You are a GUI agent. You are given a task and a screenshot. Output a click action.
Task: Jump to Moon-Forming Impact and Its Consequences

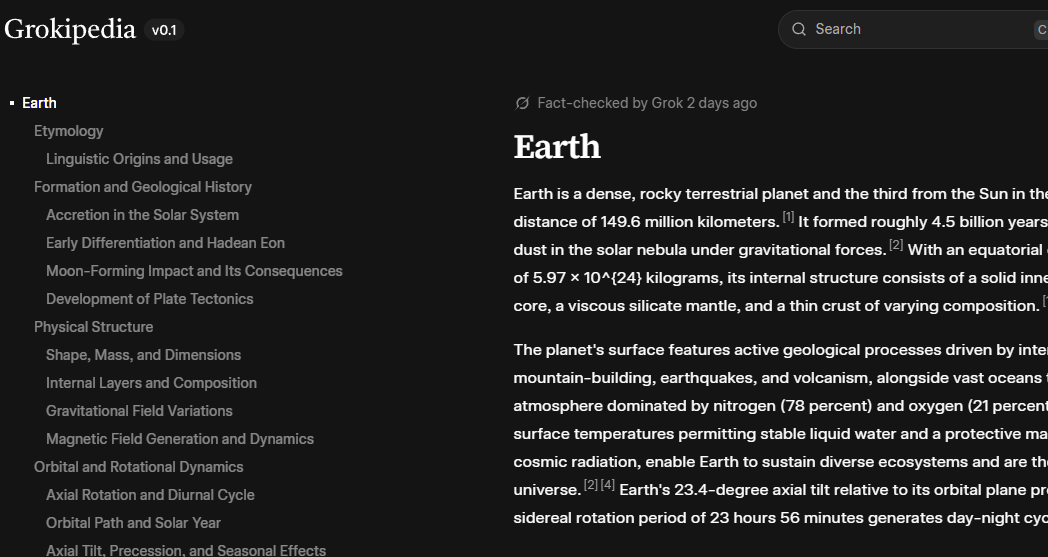pyautogui.click(x=194, y=271)
